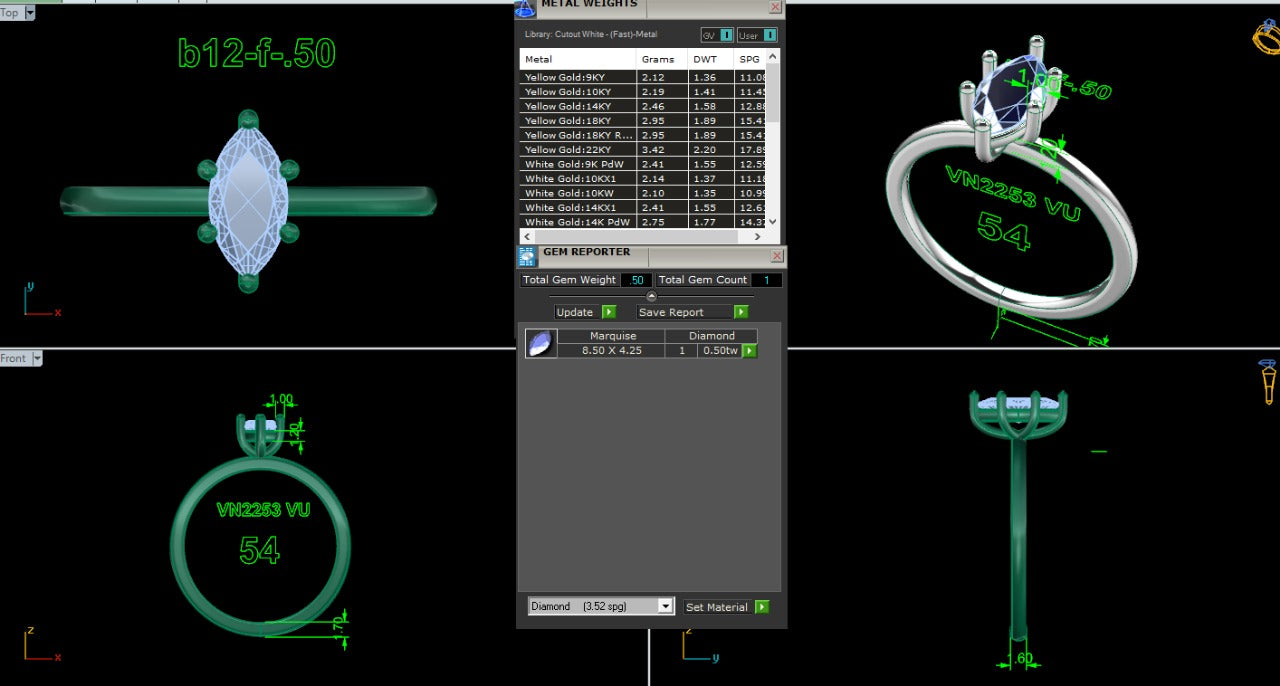Select the Yellow Gold:18KY R... row
Image resolution: width=1280 pixels, height=686 pixels.
point(642,135)
